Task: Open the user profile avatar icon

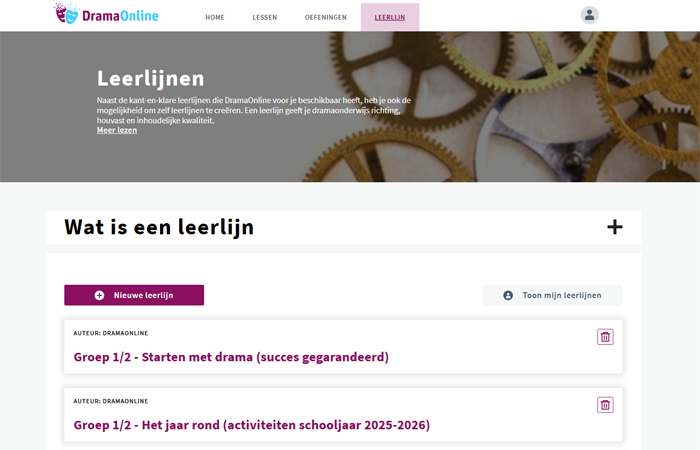Action: (x=589, y=15)
